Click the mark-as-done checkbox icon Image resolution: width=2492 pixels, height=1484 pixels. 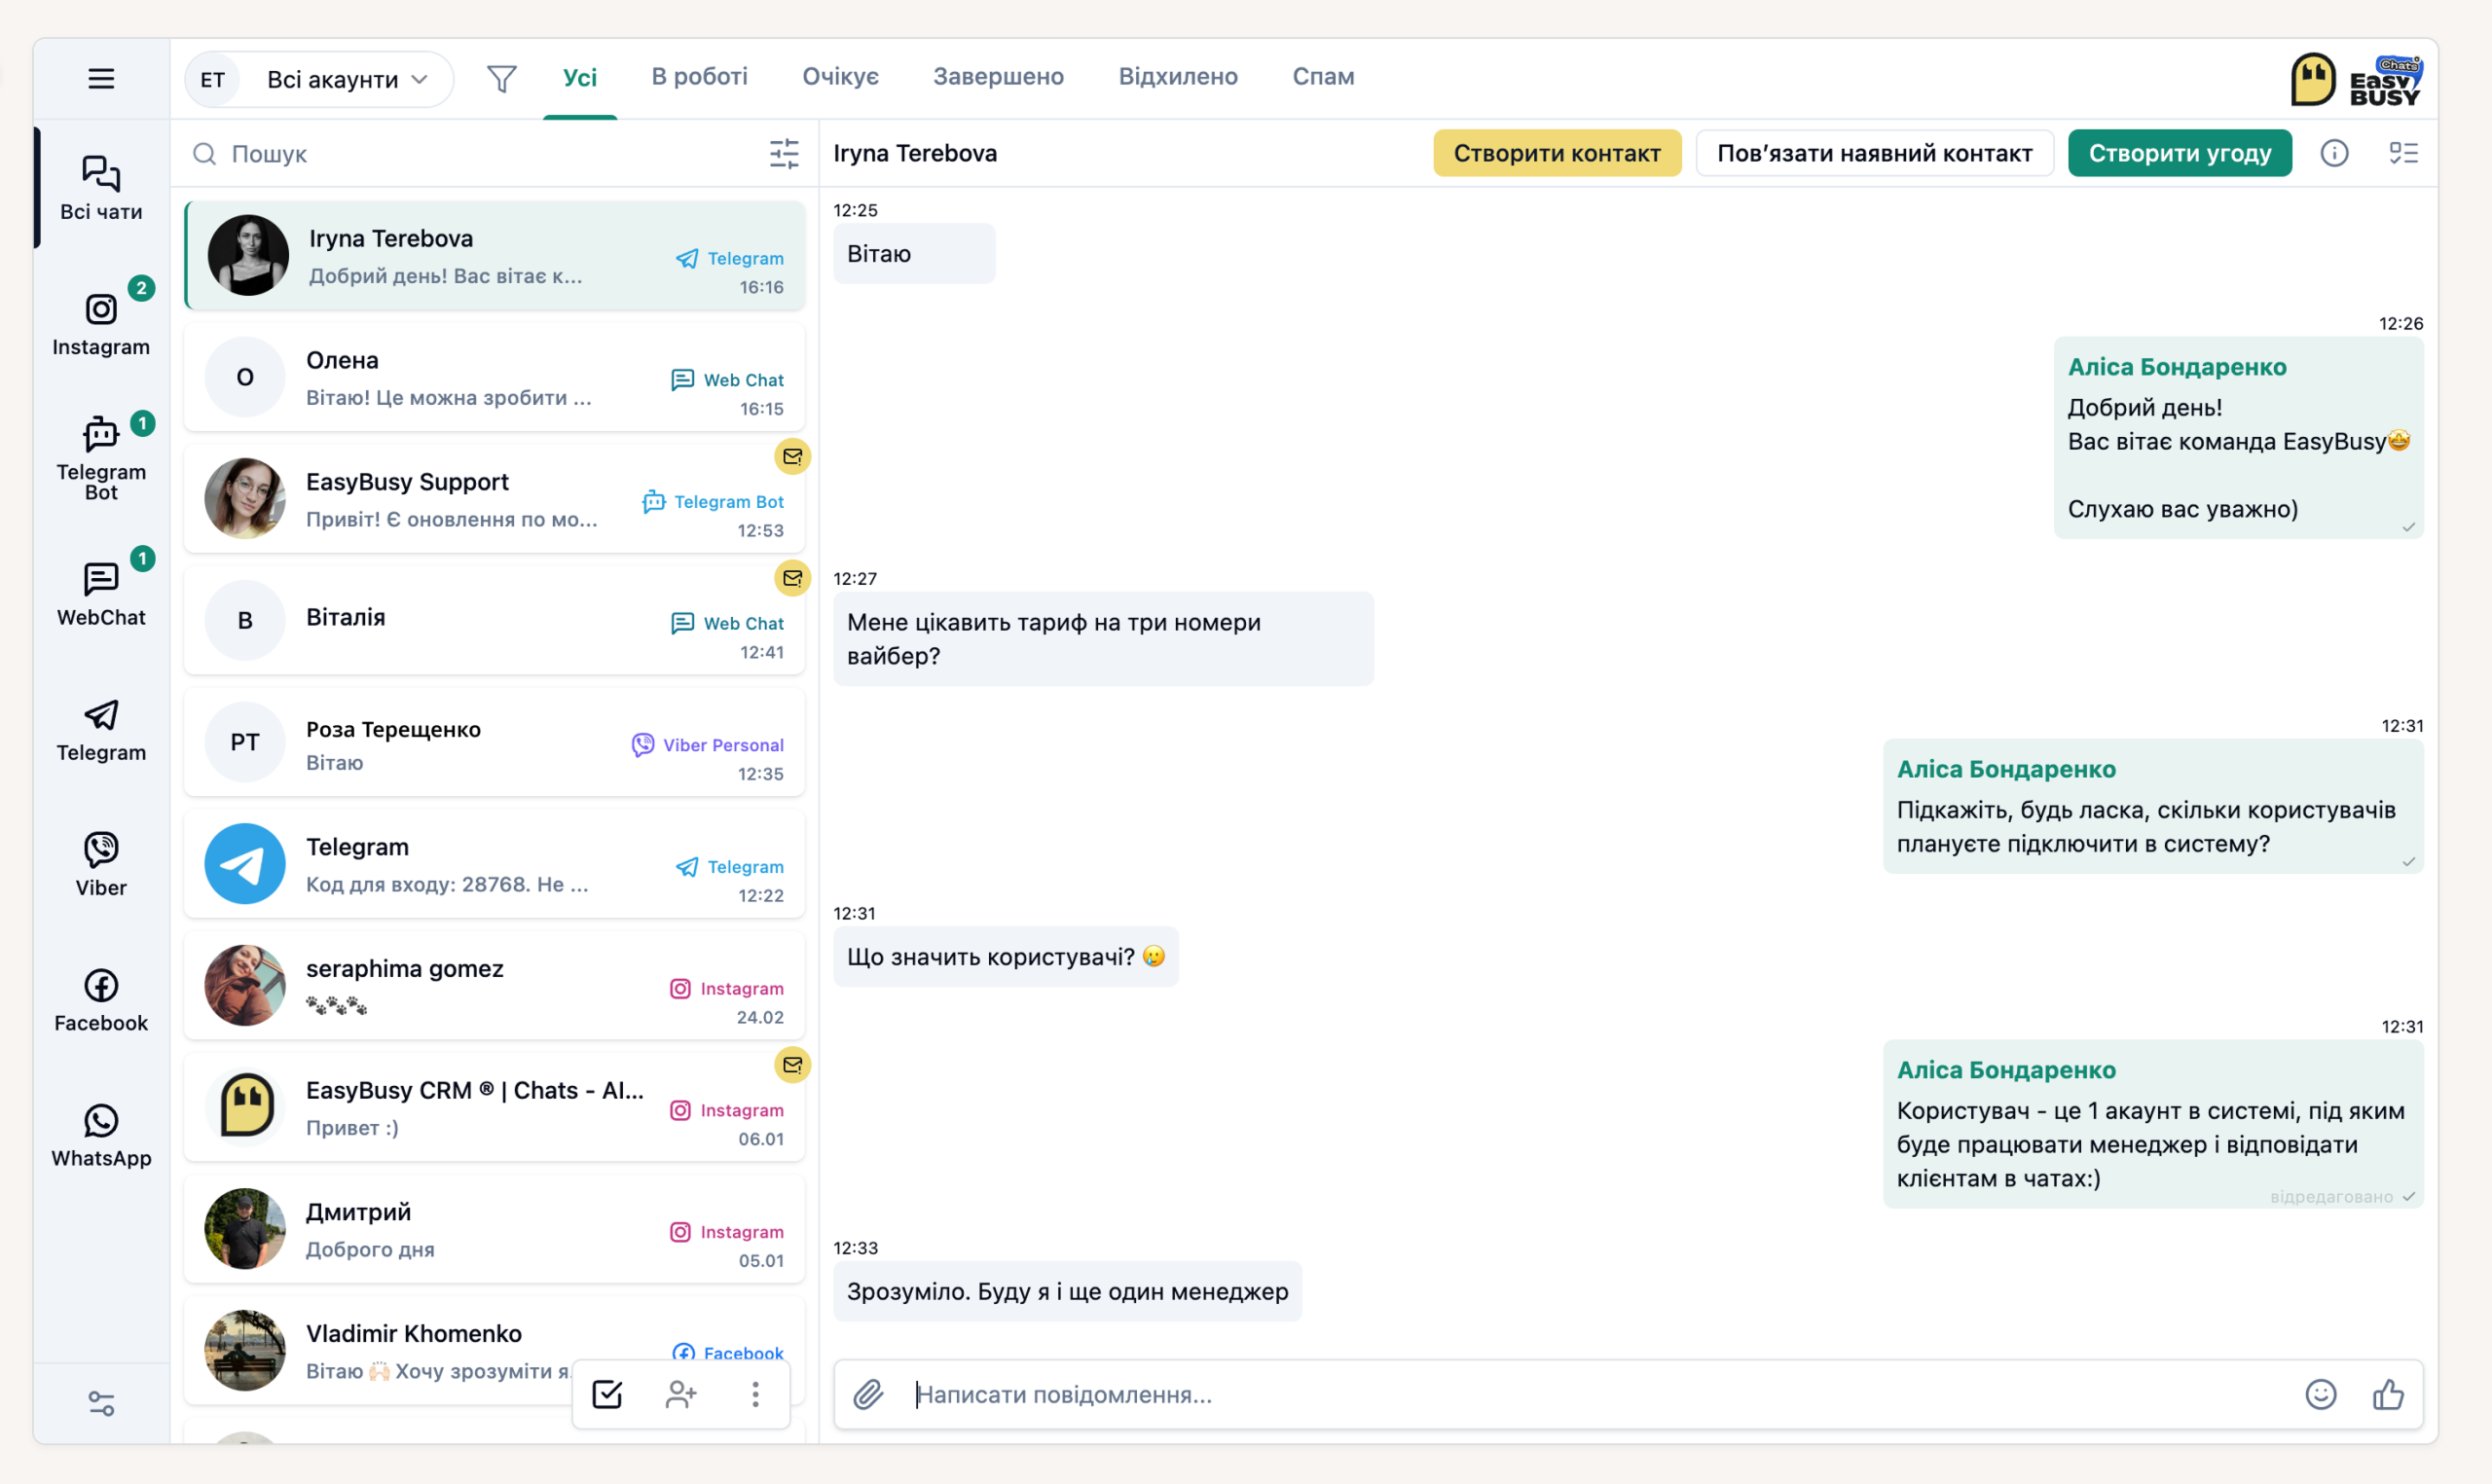(x=607, y=1394)
